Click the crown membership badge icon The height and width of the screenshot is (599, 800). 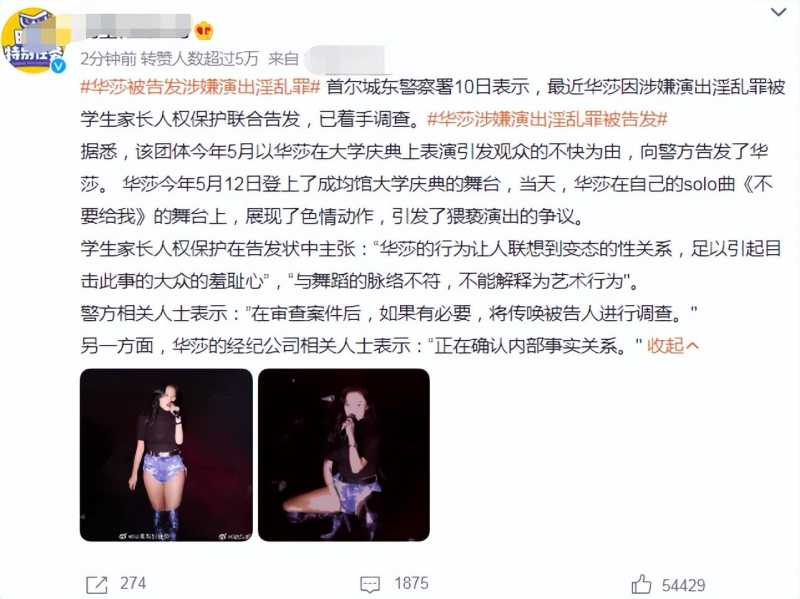pyautogui.click(x=204, y=31)
